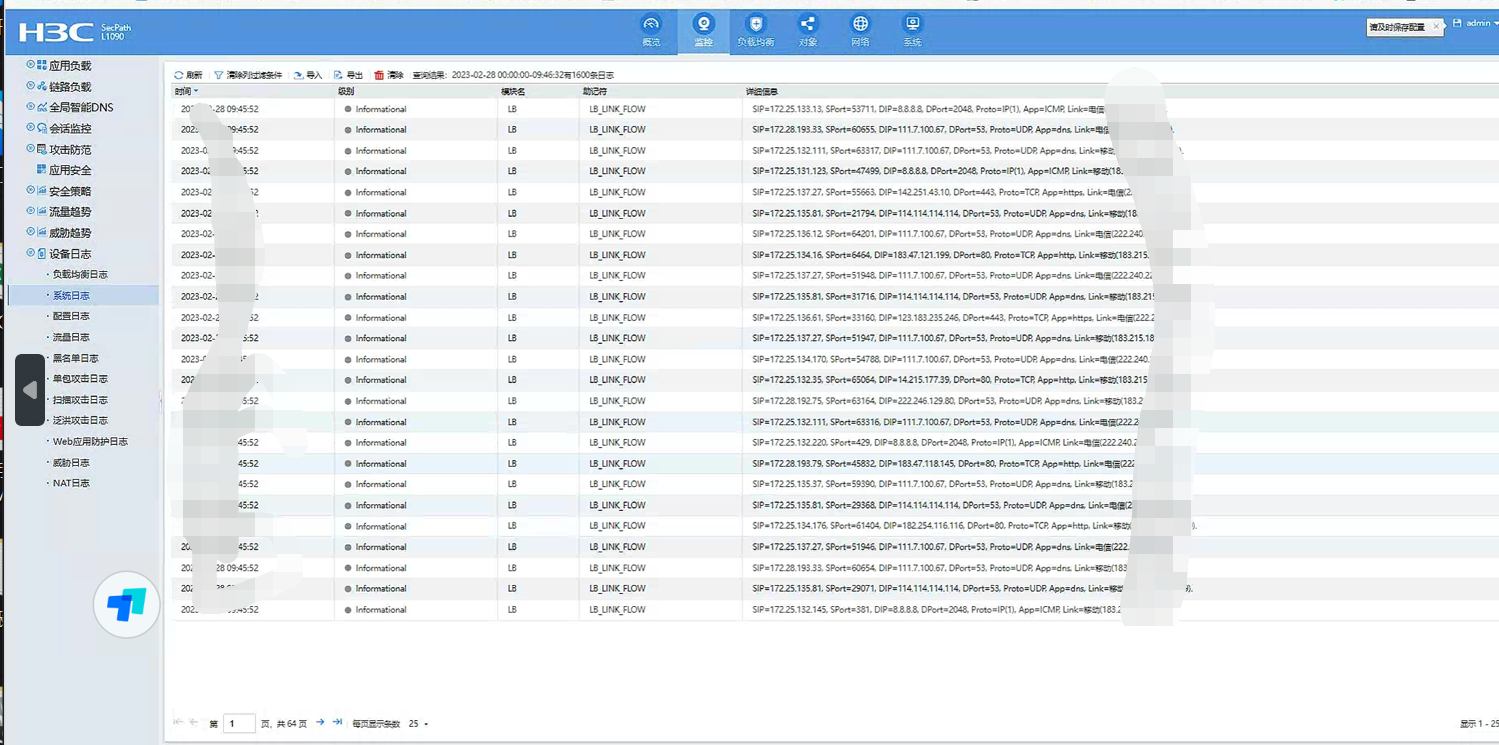Screen dimensions: 1499x745
Task: Click the 清除列过滤条件 filter funnel icon
Action: click(x=219, y=75)
